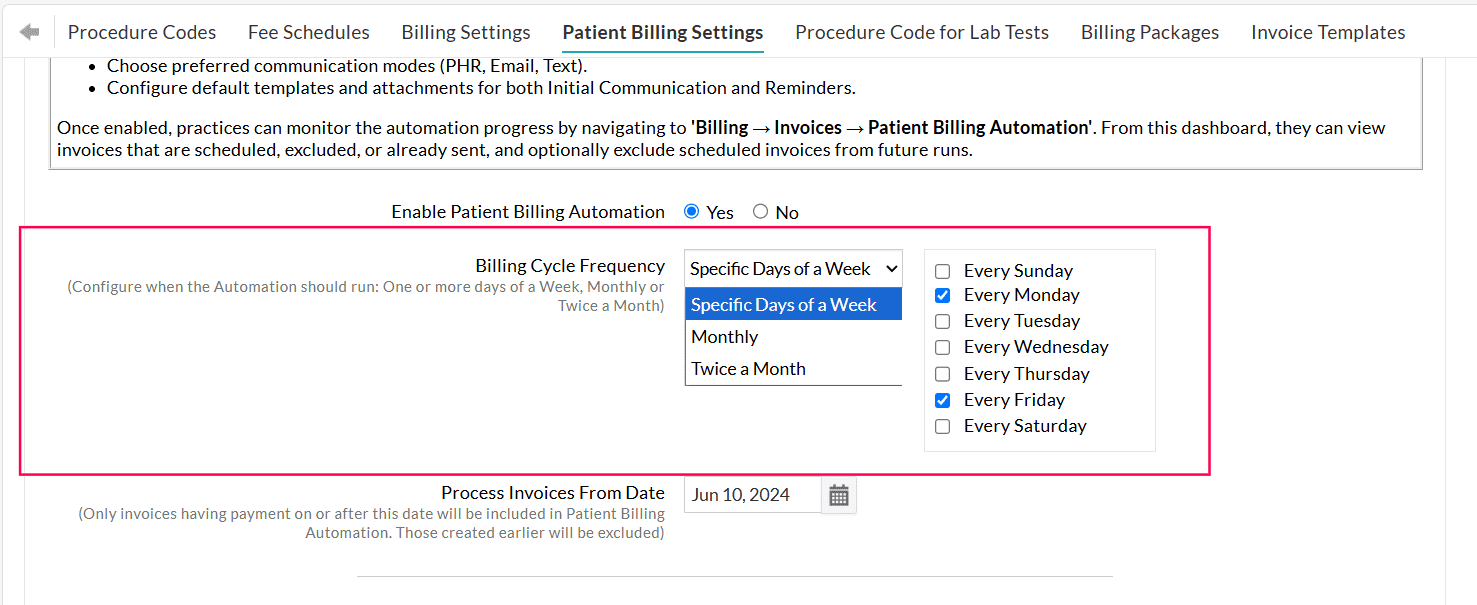Open the calendar picker for Process Invoices From Date

click(x=838, y=494)
